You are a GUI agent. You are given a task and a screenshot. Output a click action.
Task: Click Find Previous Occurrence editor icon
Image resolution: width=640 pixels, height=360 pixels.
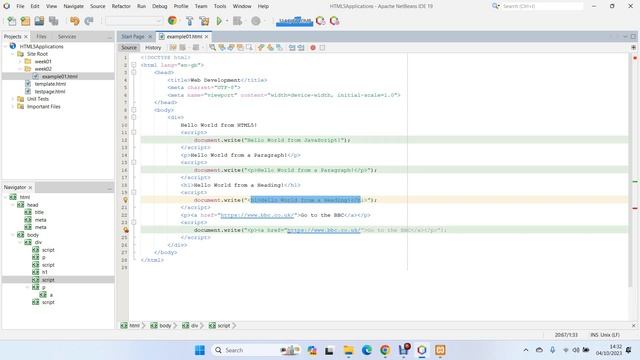click(222, 48)
